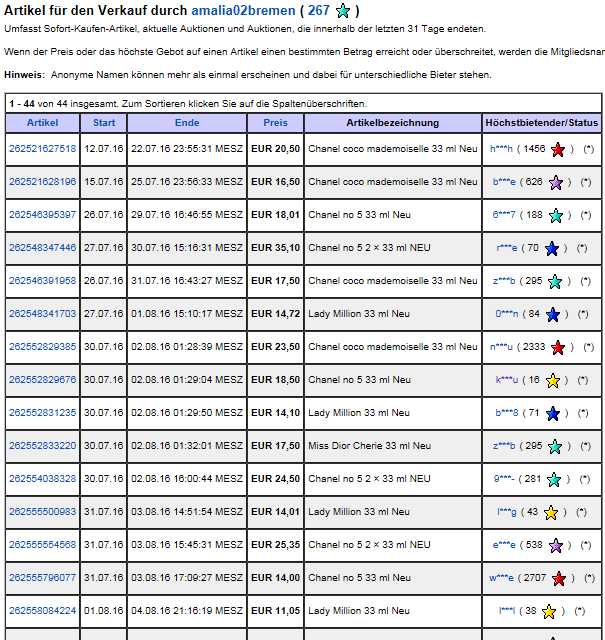Select price EUR 20,50
This screenshot has height=640, width=605.
(276, 149)
